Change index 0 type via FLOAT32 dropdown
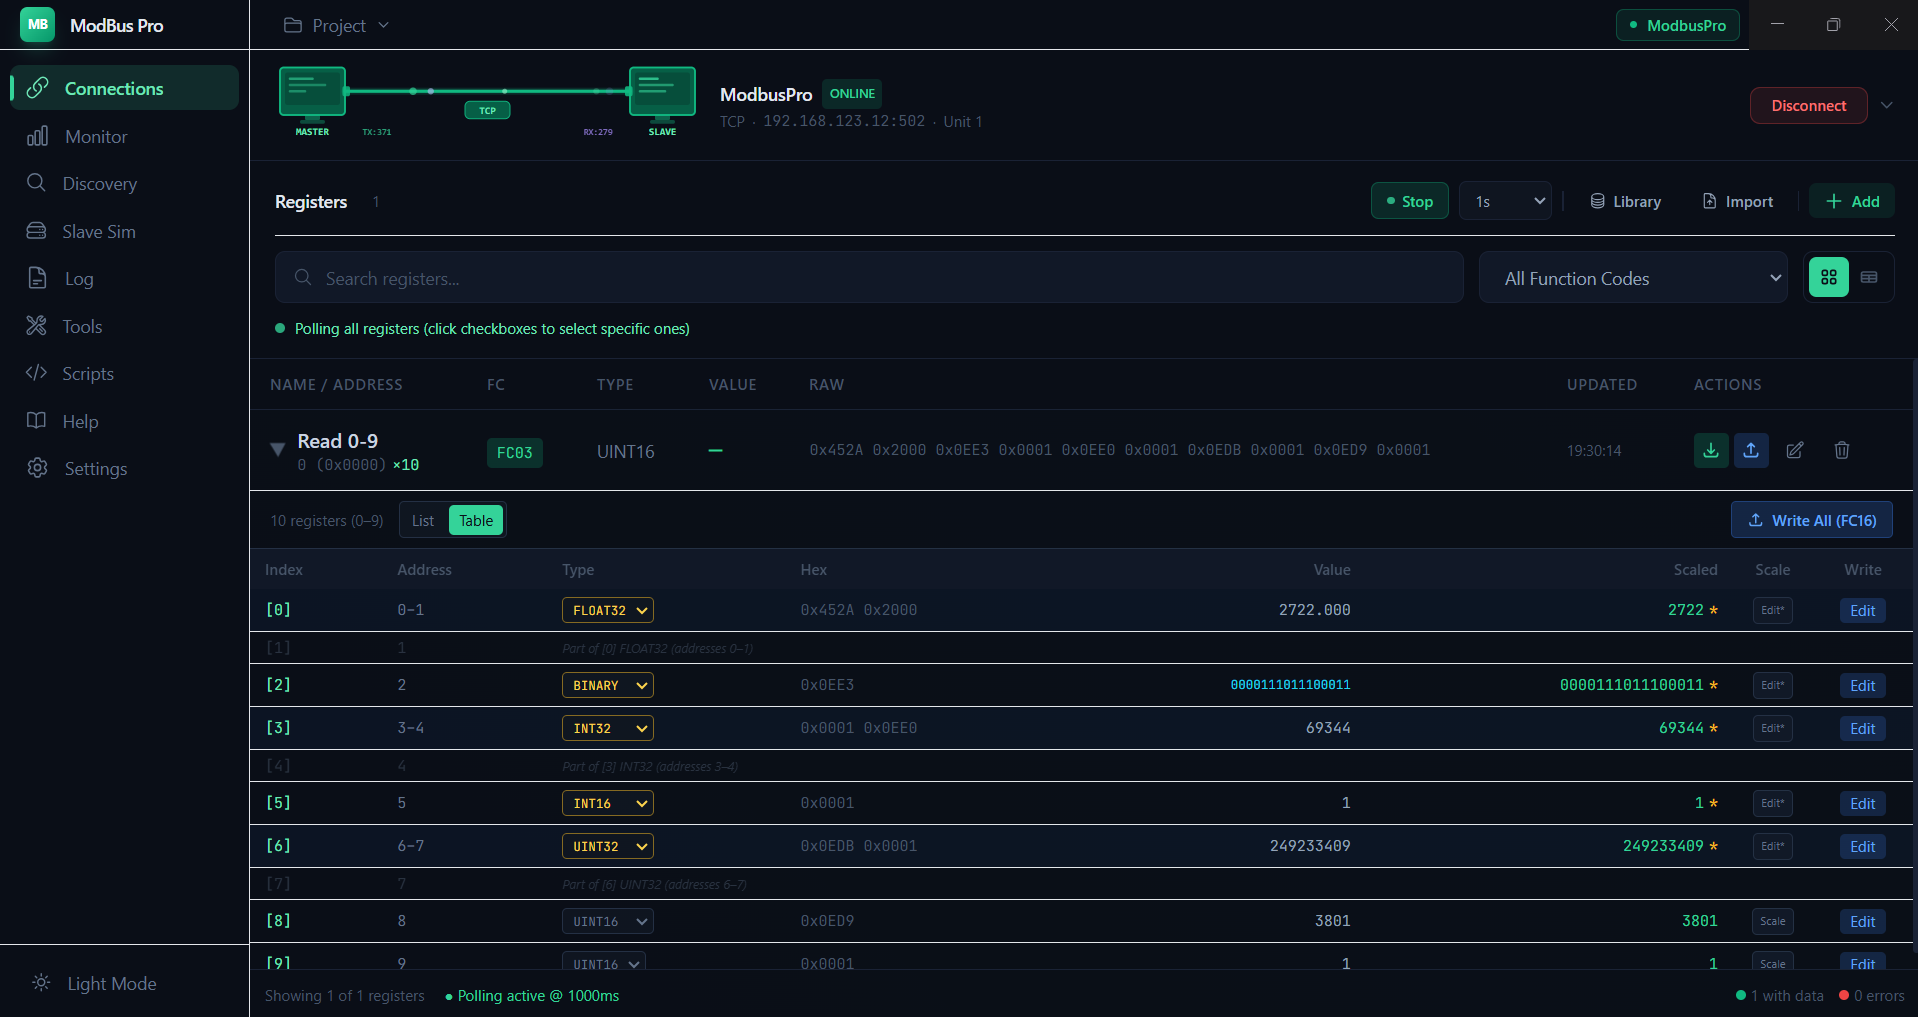Viewport: 1918px width, 1017px height. [x=607, y=610]
